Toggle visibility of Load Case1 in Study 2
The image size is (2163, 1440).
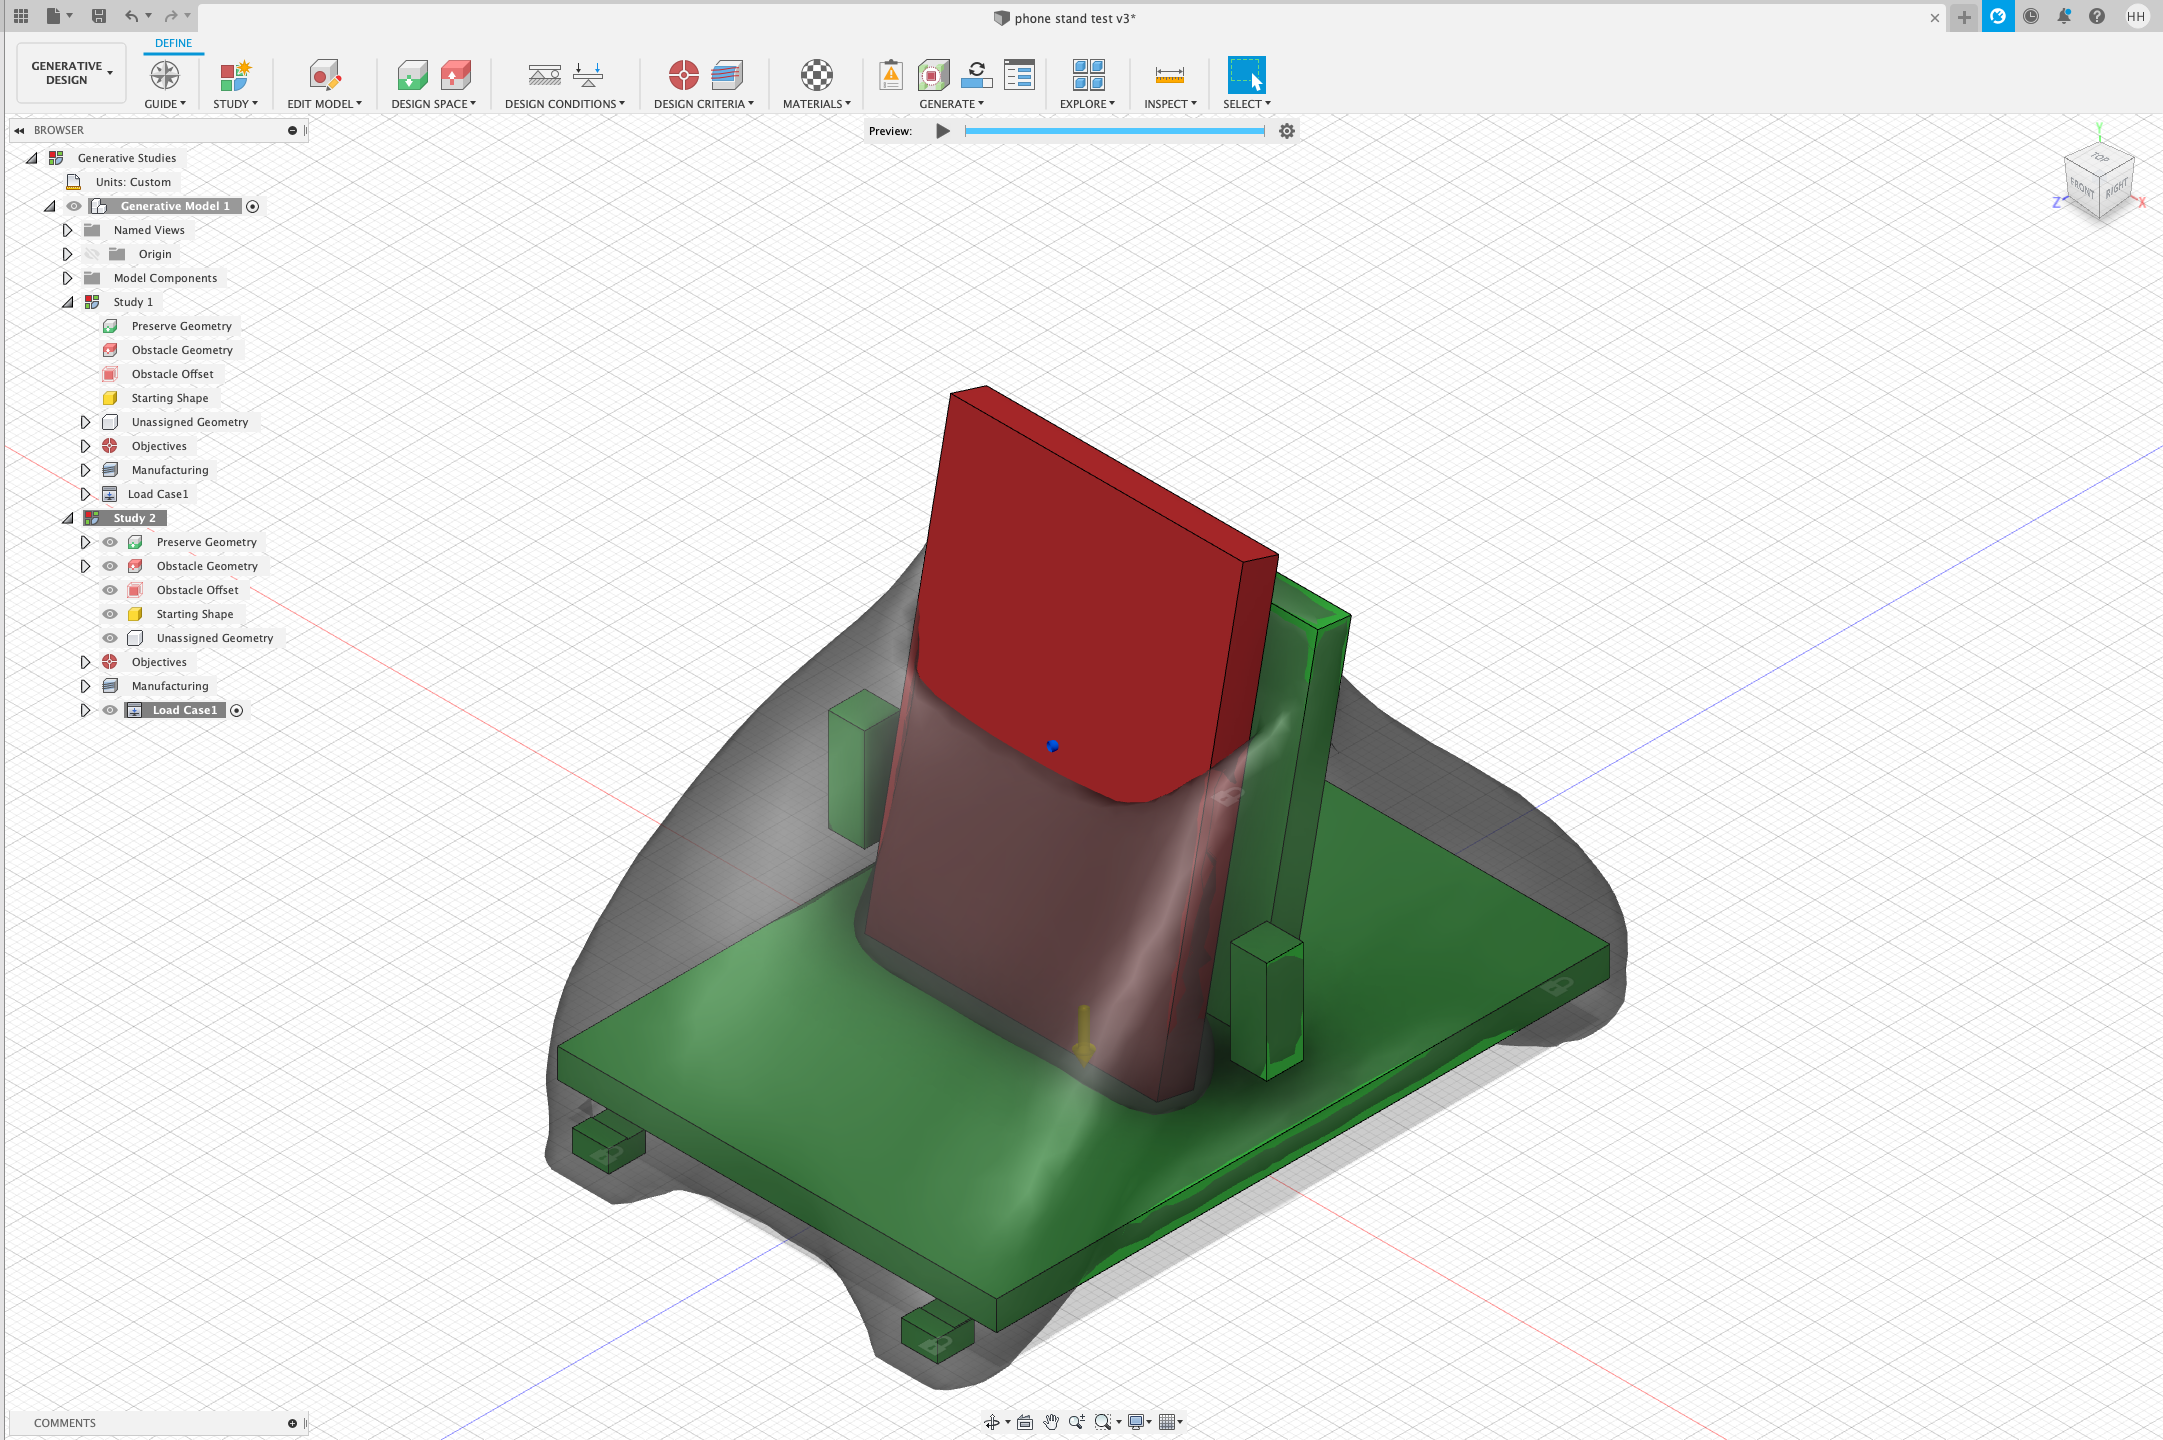(104, 709)
